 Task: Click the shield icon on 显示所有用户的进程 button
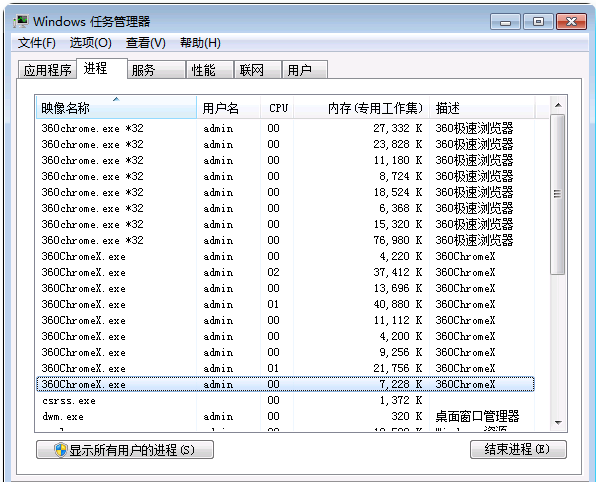(60, 450)
